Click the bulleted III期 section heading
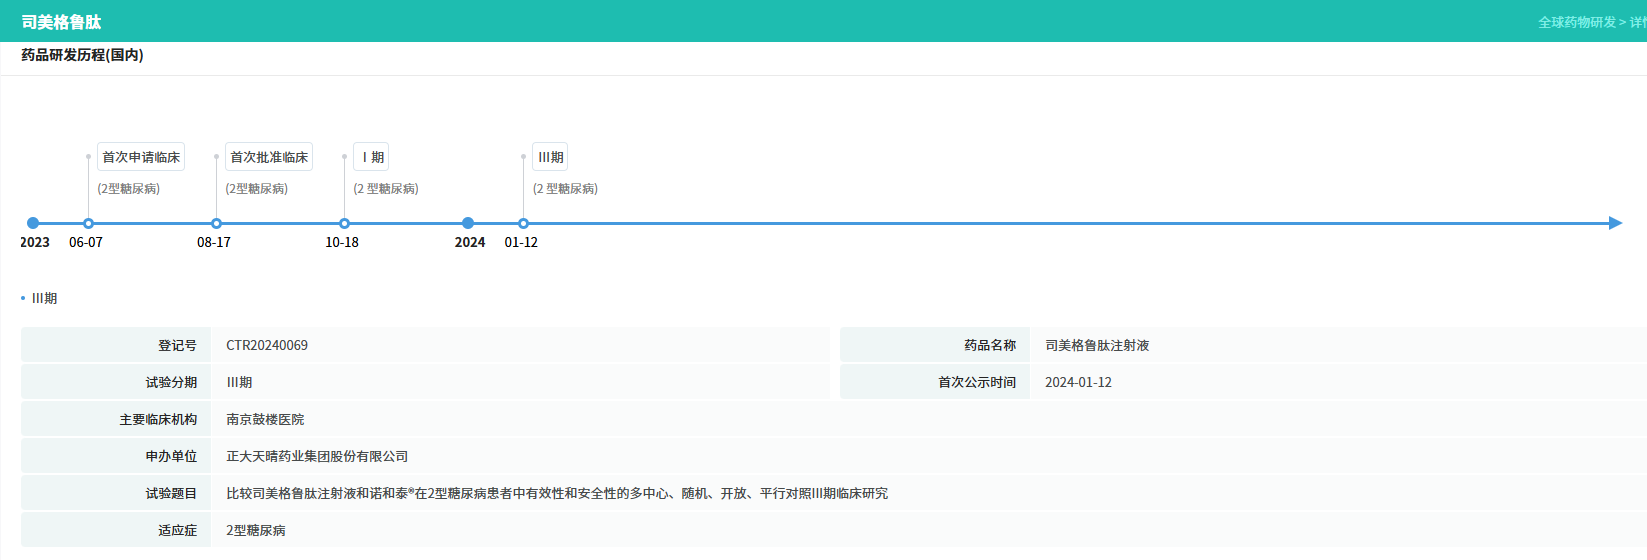 pos(44,298)
